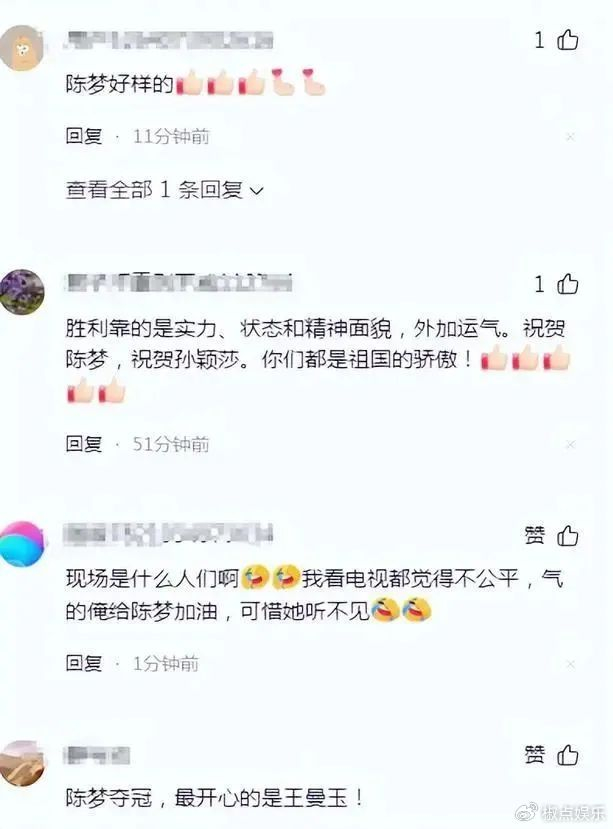This screenshot has height=829, width=613.
Task: Reply to the 陈梦好样的 comment
Action: pyautogui.click(x=84, y=136)
